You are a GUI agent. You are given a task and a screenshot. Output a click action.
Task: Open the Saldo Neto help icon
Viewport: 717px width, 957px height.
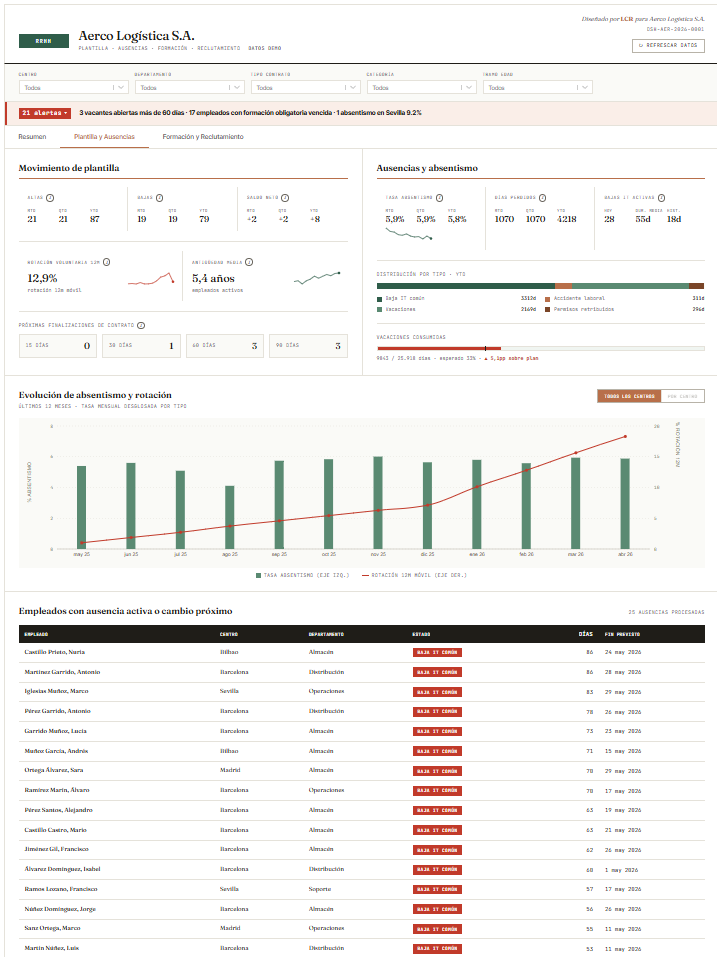point(285,198)
